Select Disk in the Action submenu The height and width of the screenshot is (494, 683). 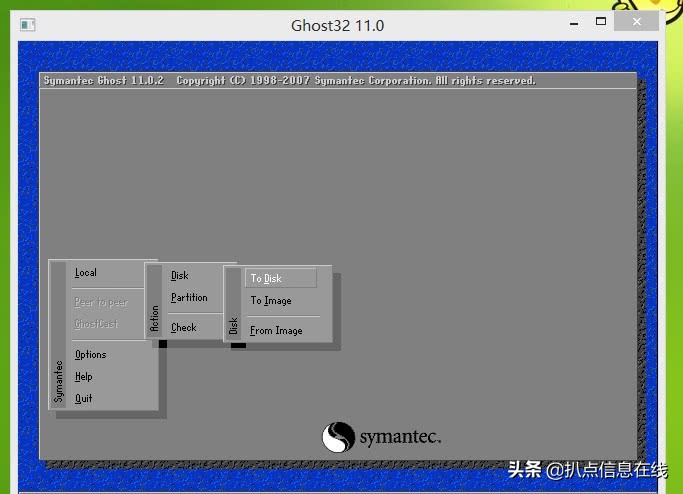(179, 276)
